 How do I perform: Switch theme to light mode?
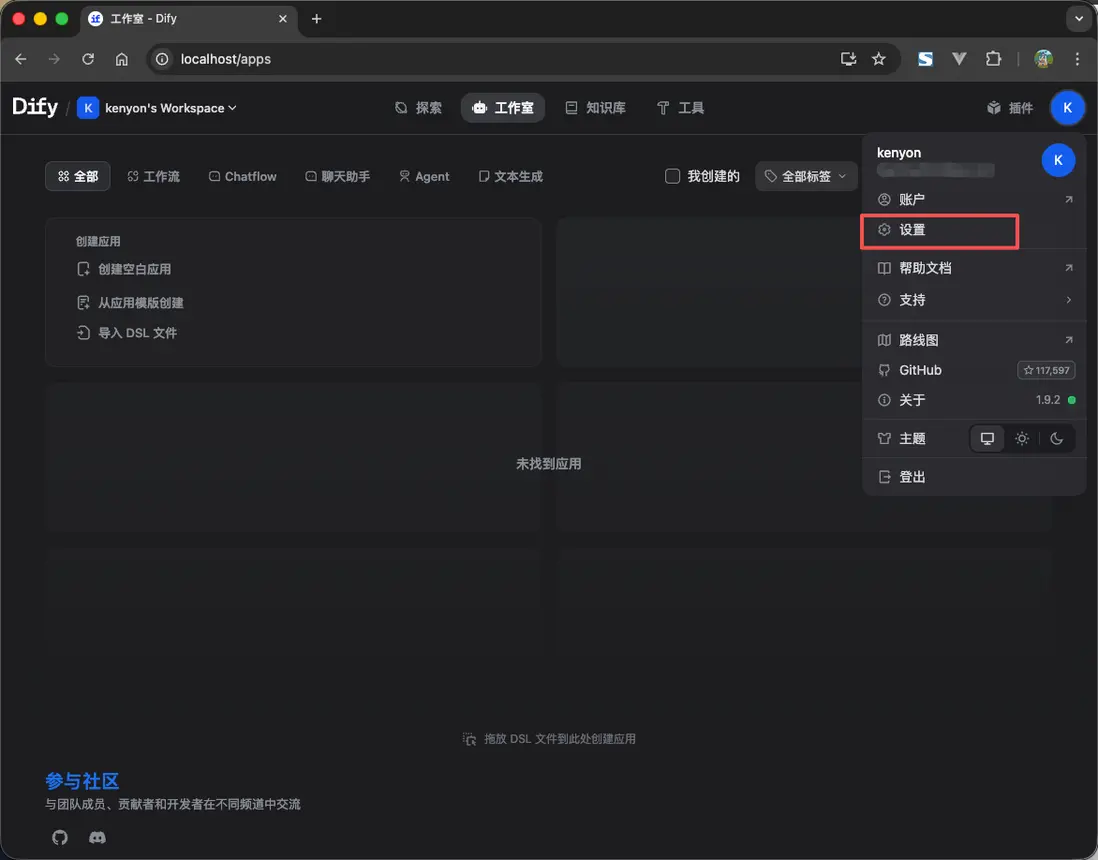(1022, 438)
